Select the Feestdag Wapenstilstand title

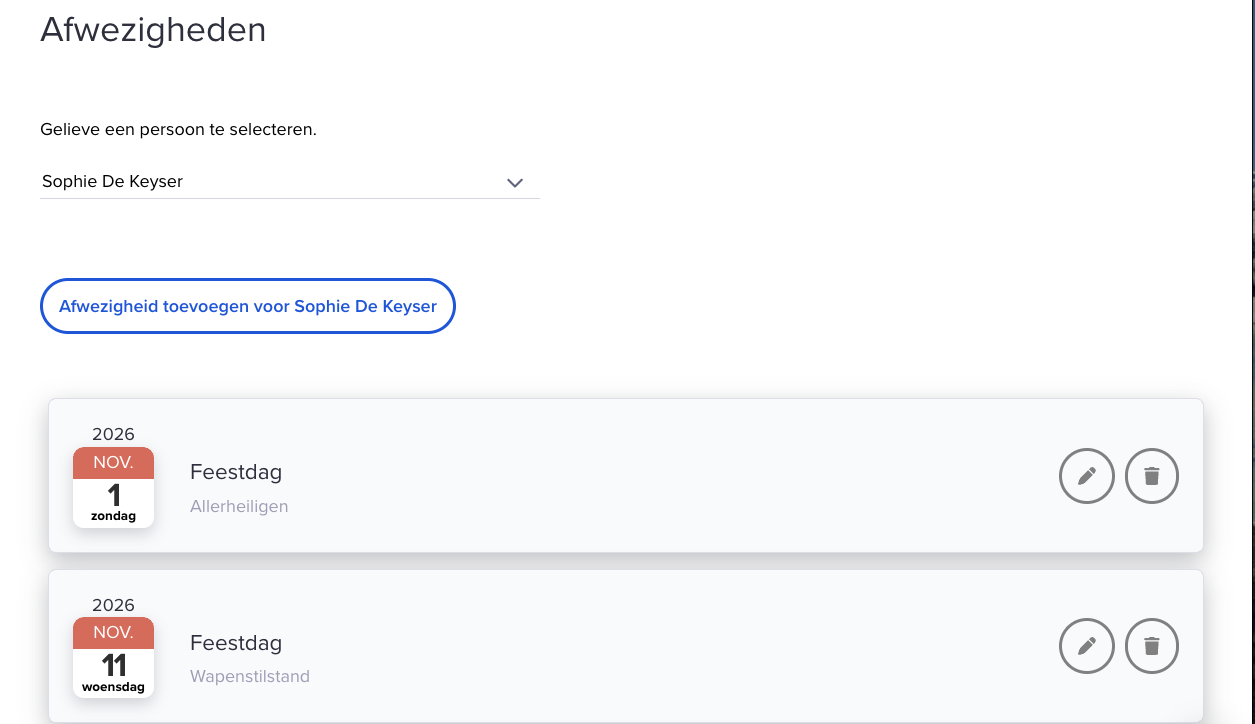click(x=236, y=643)
